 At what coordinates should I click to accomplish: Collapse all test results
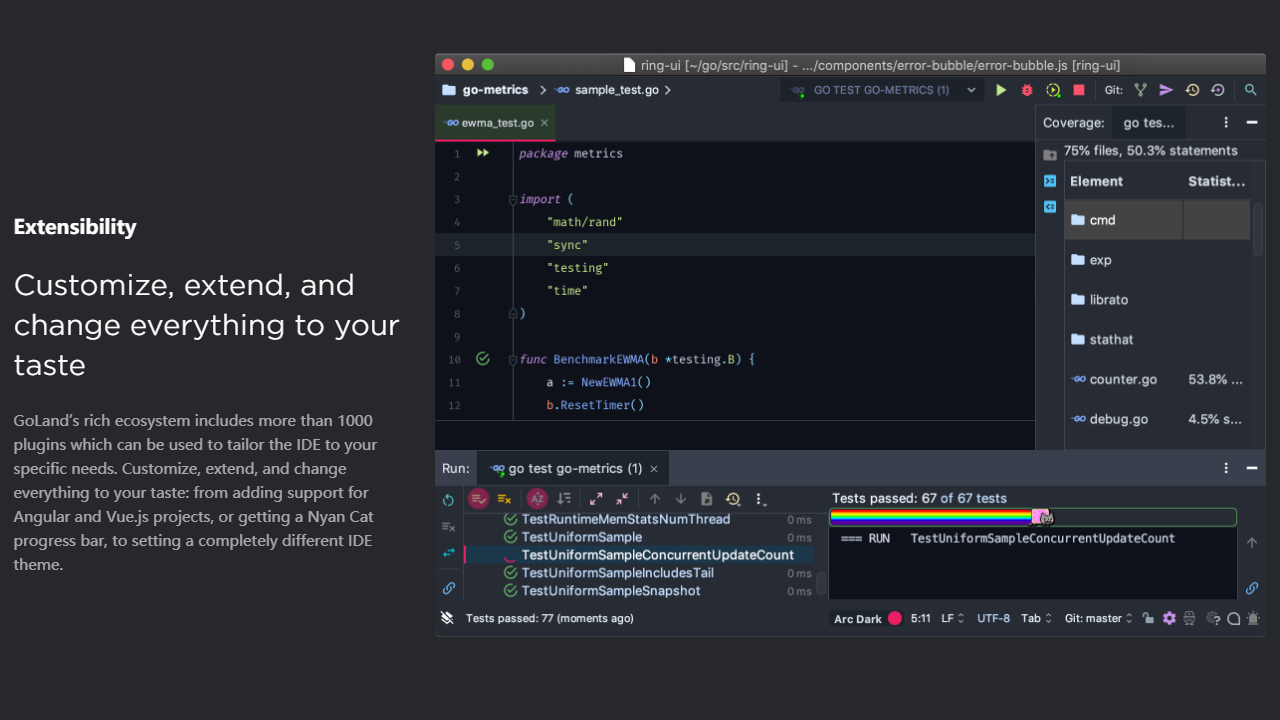point(622,499)
